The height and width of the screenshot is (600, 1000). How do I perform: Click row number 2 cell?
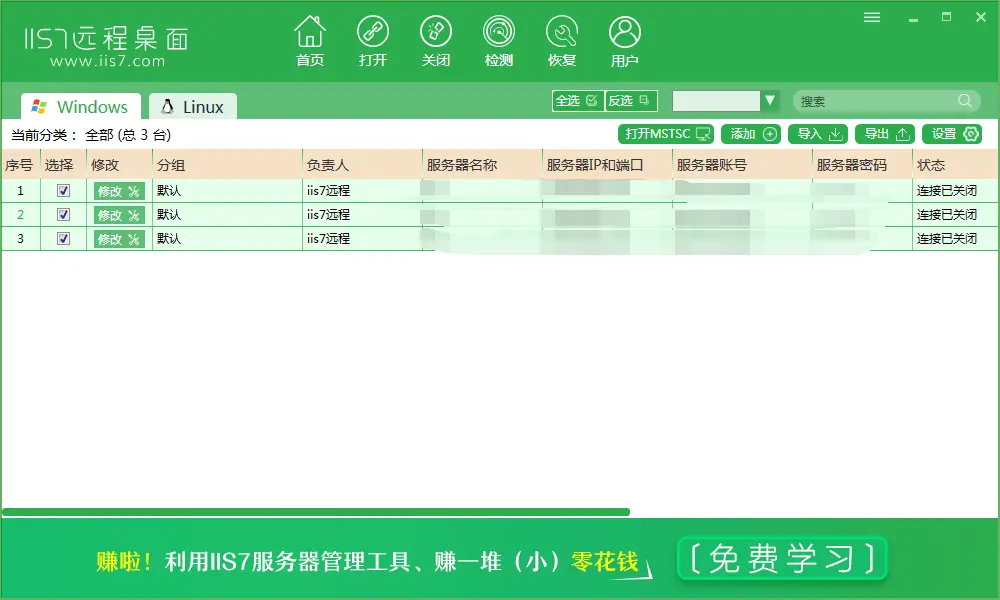[20, 215]
